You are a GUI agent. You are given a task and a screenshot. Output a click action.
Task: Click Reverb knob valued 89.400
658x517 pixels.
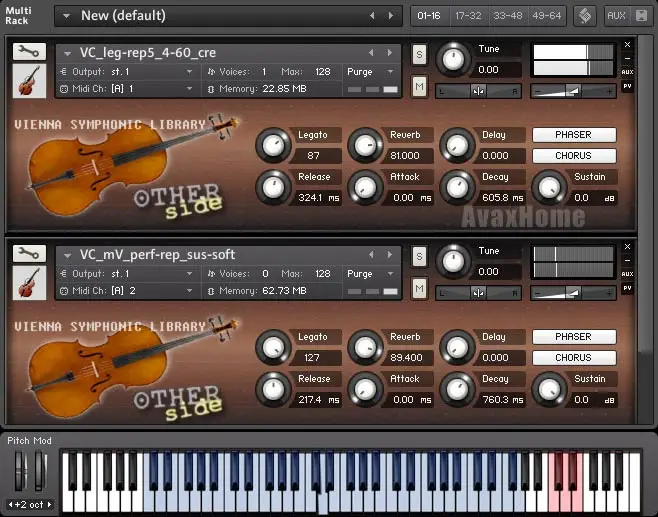[x=366, y=347]
